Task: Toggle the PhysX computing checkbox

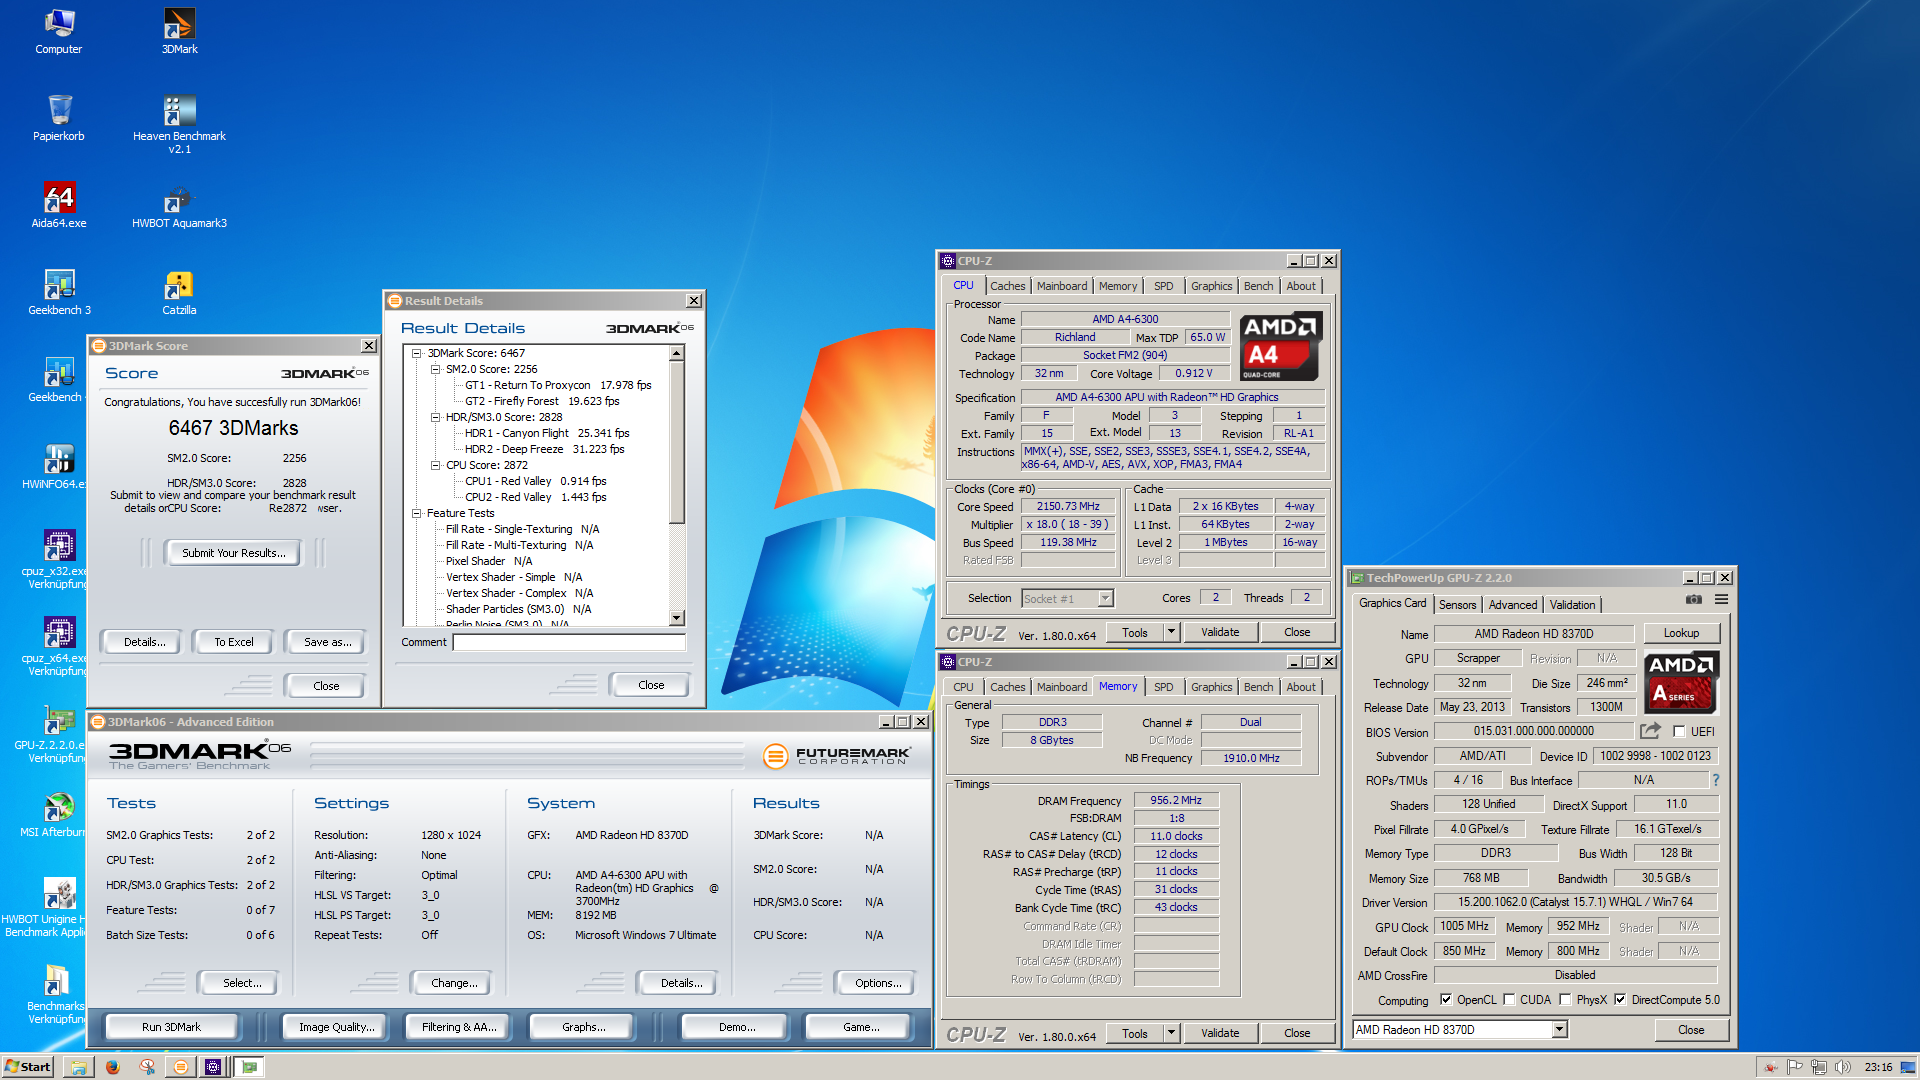Action: (x=1565, y=1000)
